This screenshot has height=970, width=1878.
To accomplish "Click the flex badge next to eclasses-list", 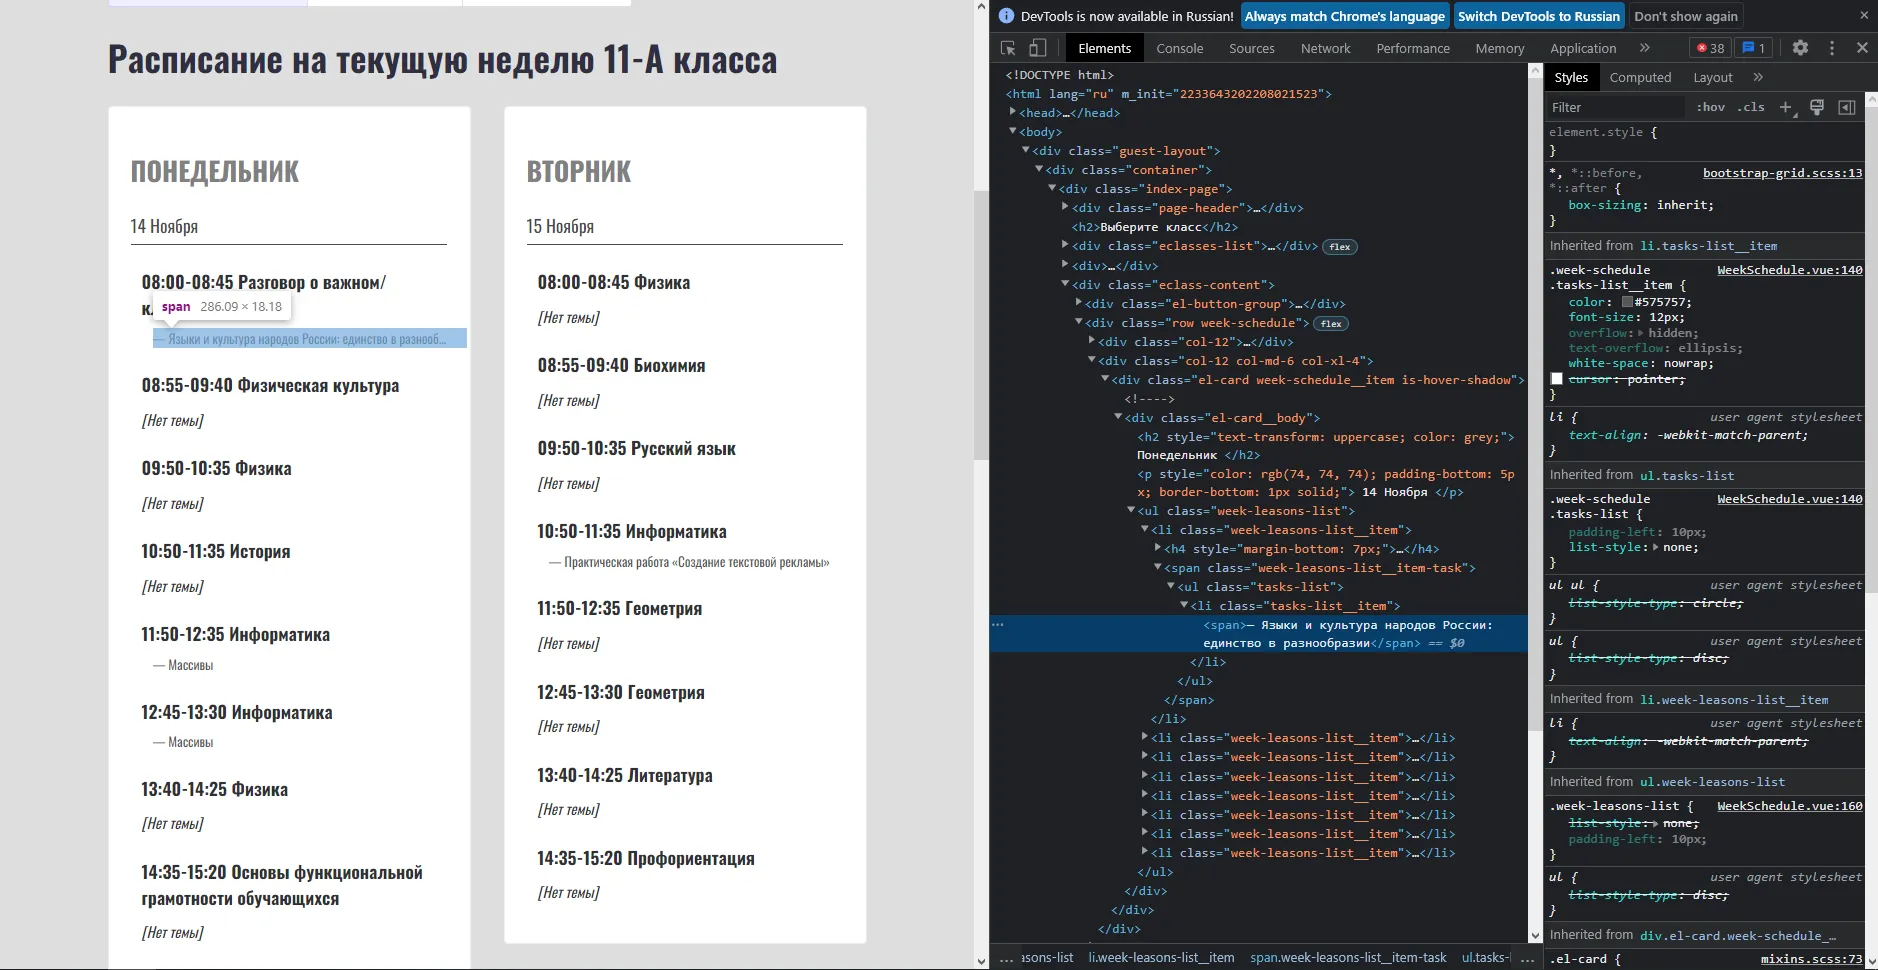I will point(1340,247).
